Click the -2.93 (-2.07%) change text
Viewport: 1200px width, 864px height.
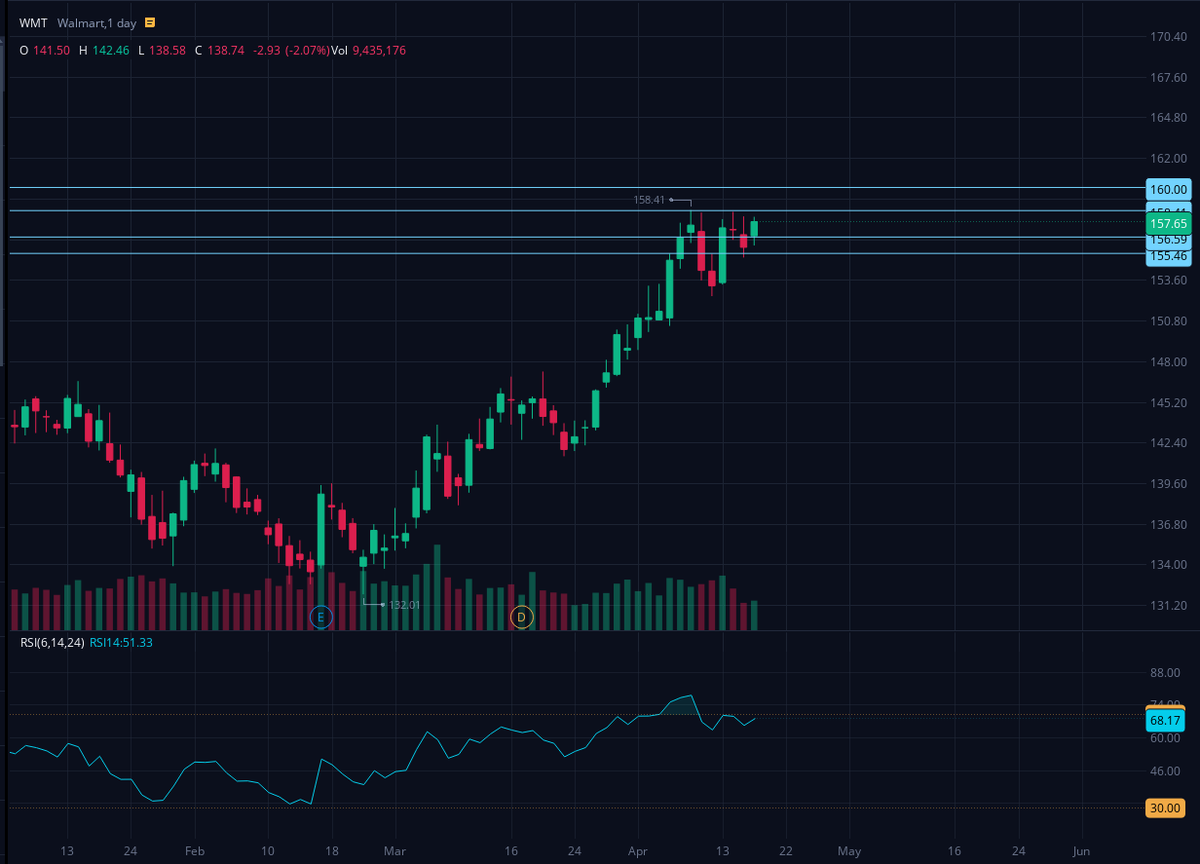click(x=291, y=50)
